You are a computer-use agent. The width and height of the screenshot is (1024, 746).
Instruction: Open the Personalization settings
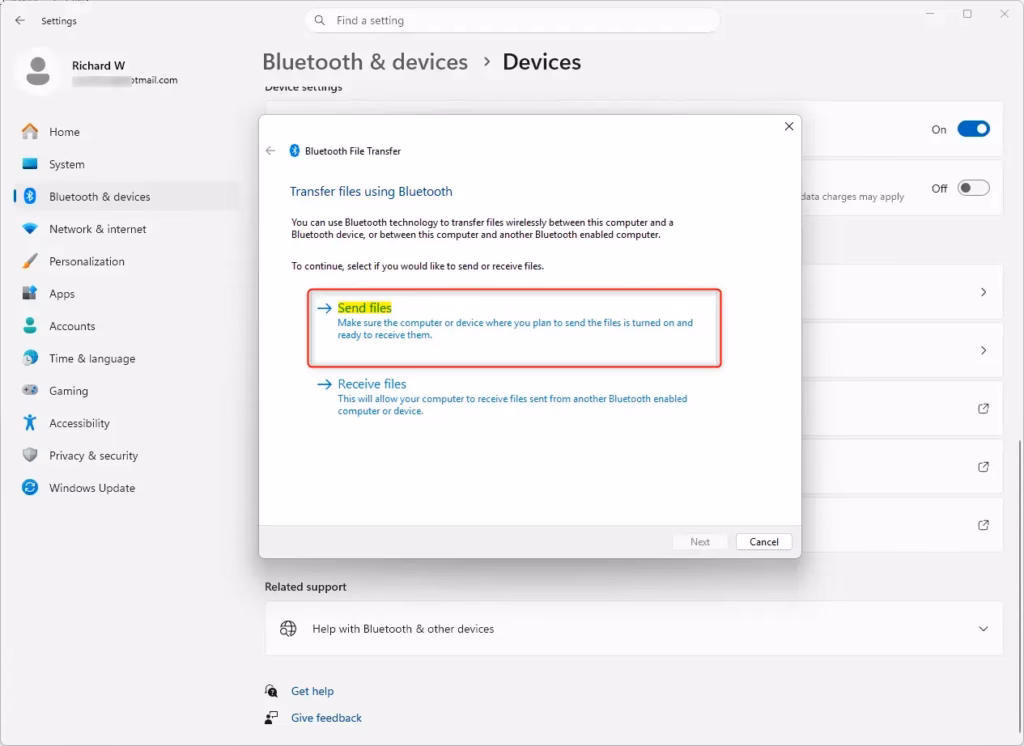127,261
